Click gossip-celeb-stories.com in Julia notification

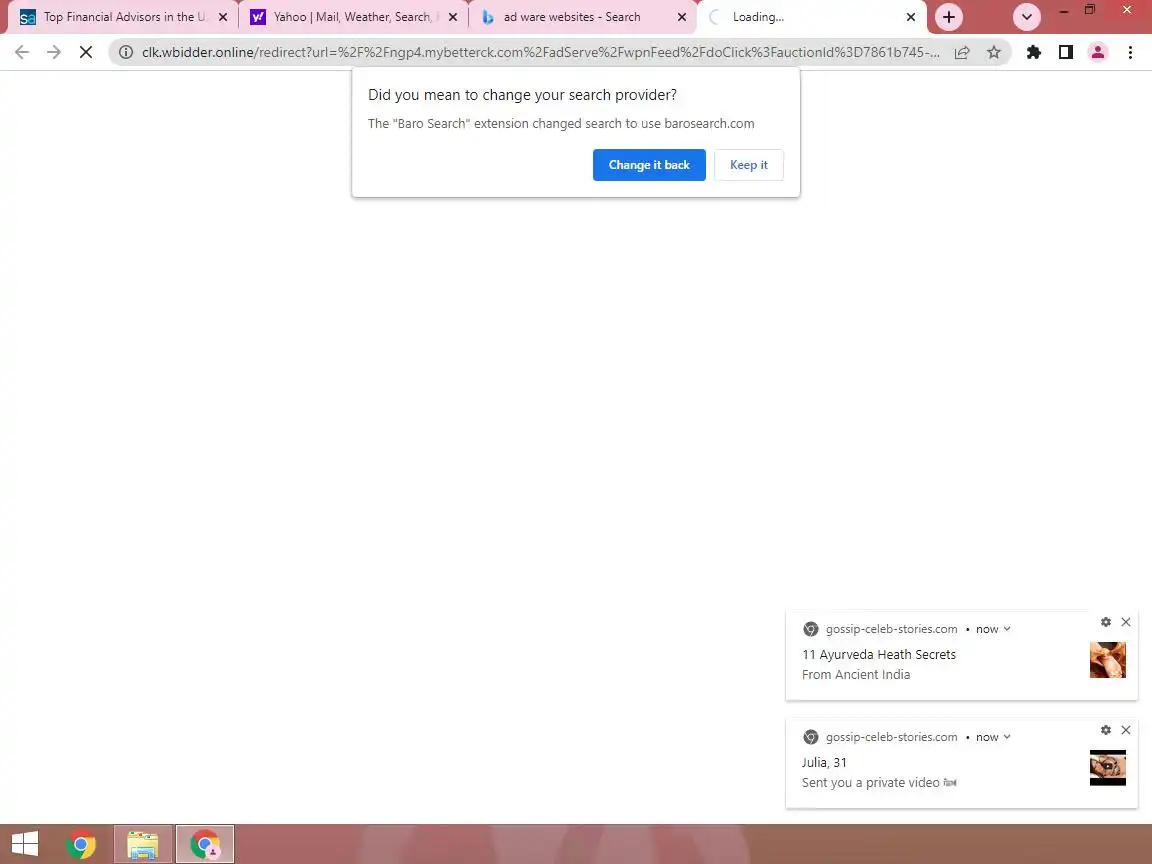[891, 737]
